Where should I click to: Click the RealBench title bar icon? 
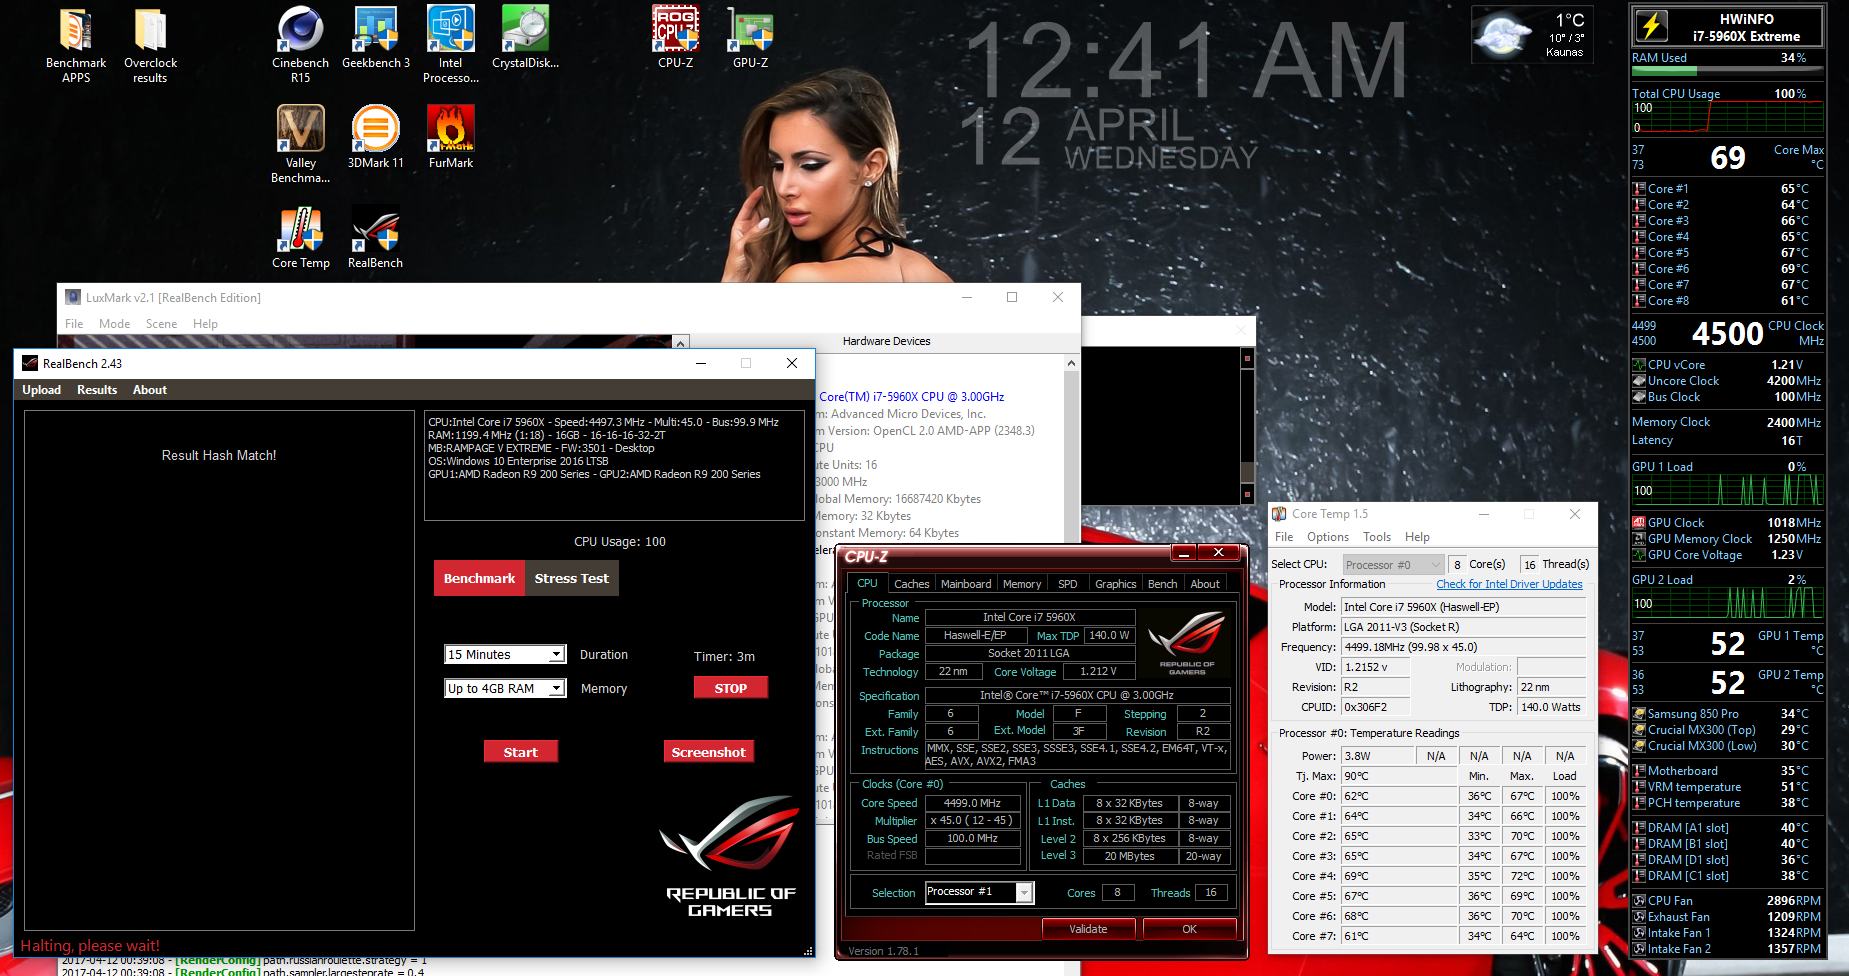coord(30,363)
